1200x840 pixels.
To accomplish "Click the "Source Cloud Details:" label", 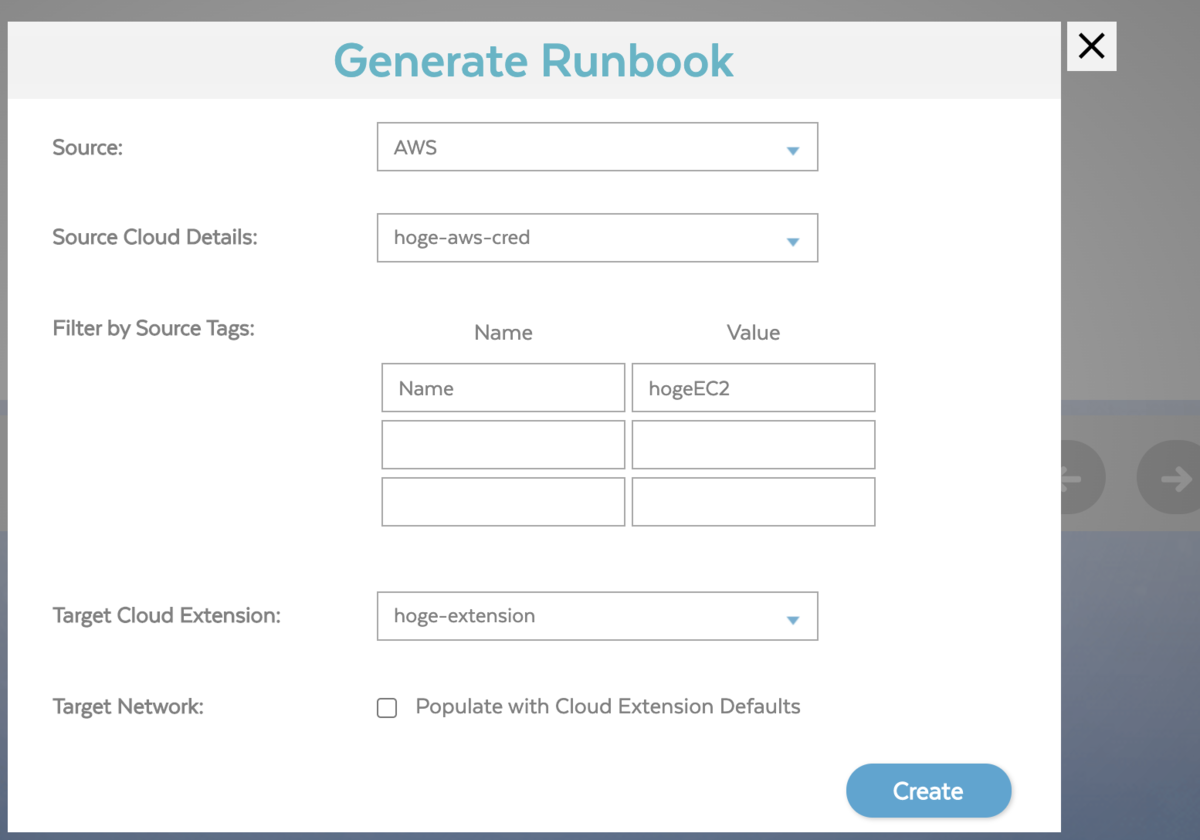I will click(155, 238).
